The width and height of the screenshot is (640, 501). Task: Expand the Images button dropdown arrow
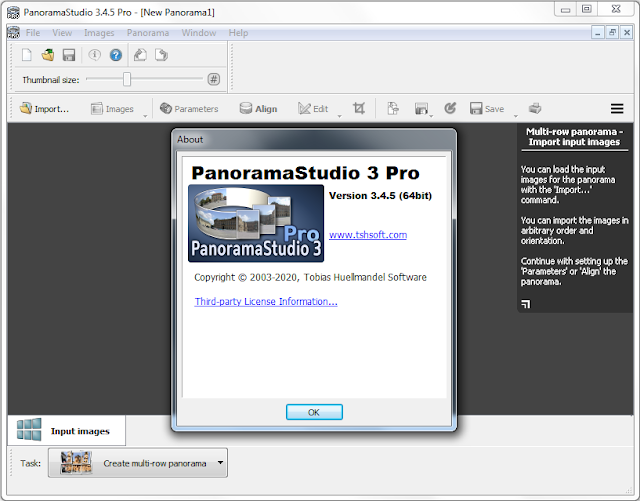(x=145, y=116)
